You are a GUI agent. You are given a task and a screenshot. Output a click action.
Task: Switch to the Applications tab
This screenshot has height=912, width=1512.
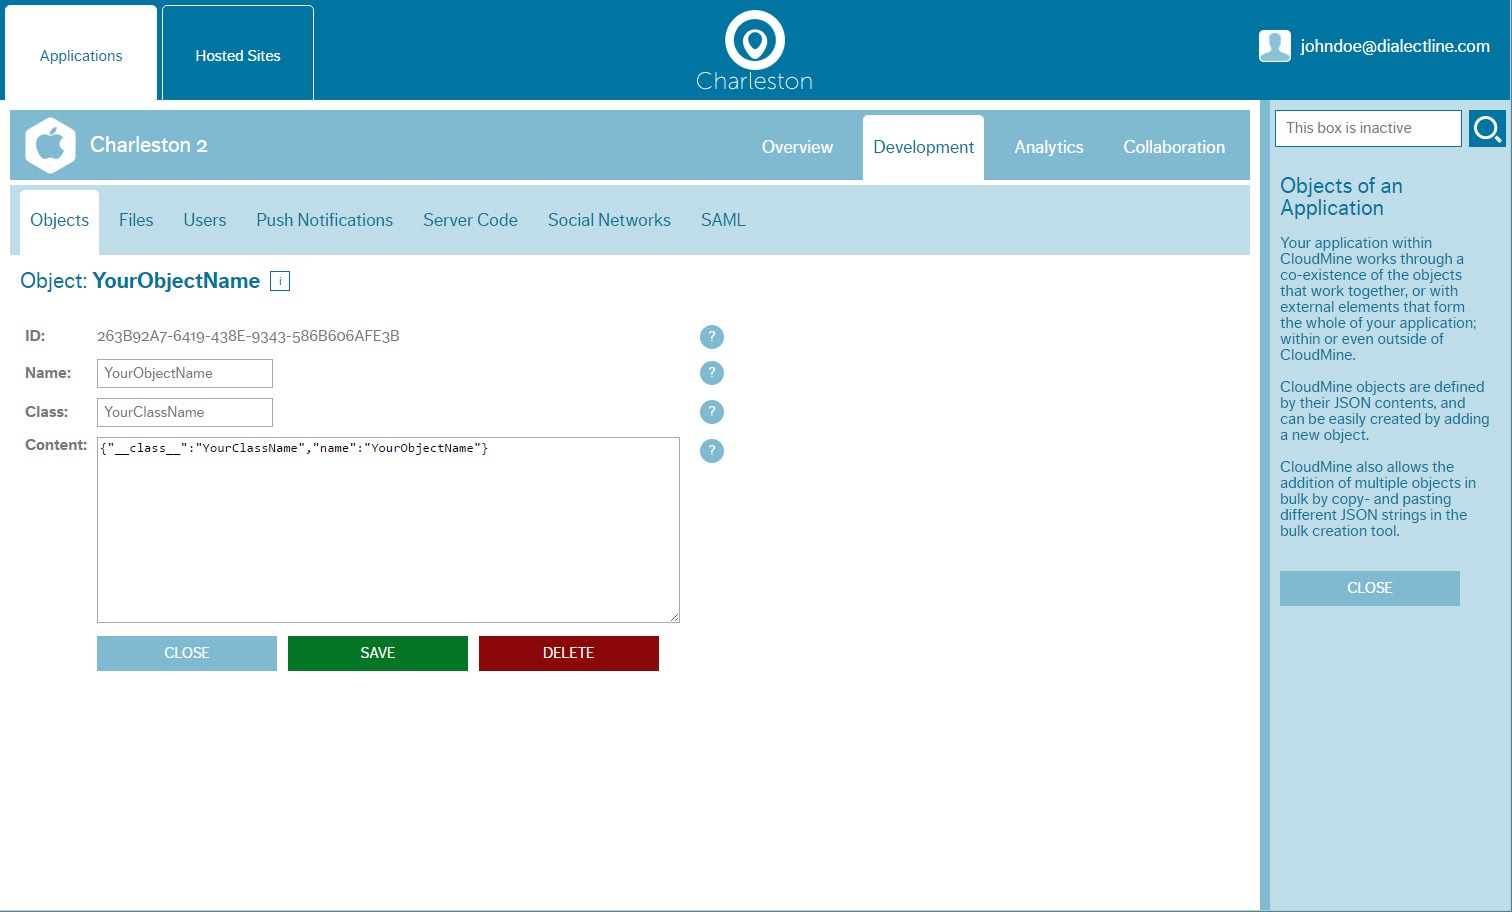(81, 53)
